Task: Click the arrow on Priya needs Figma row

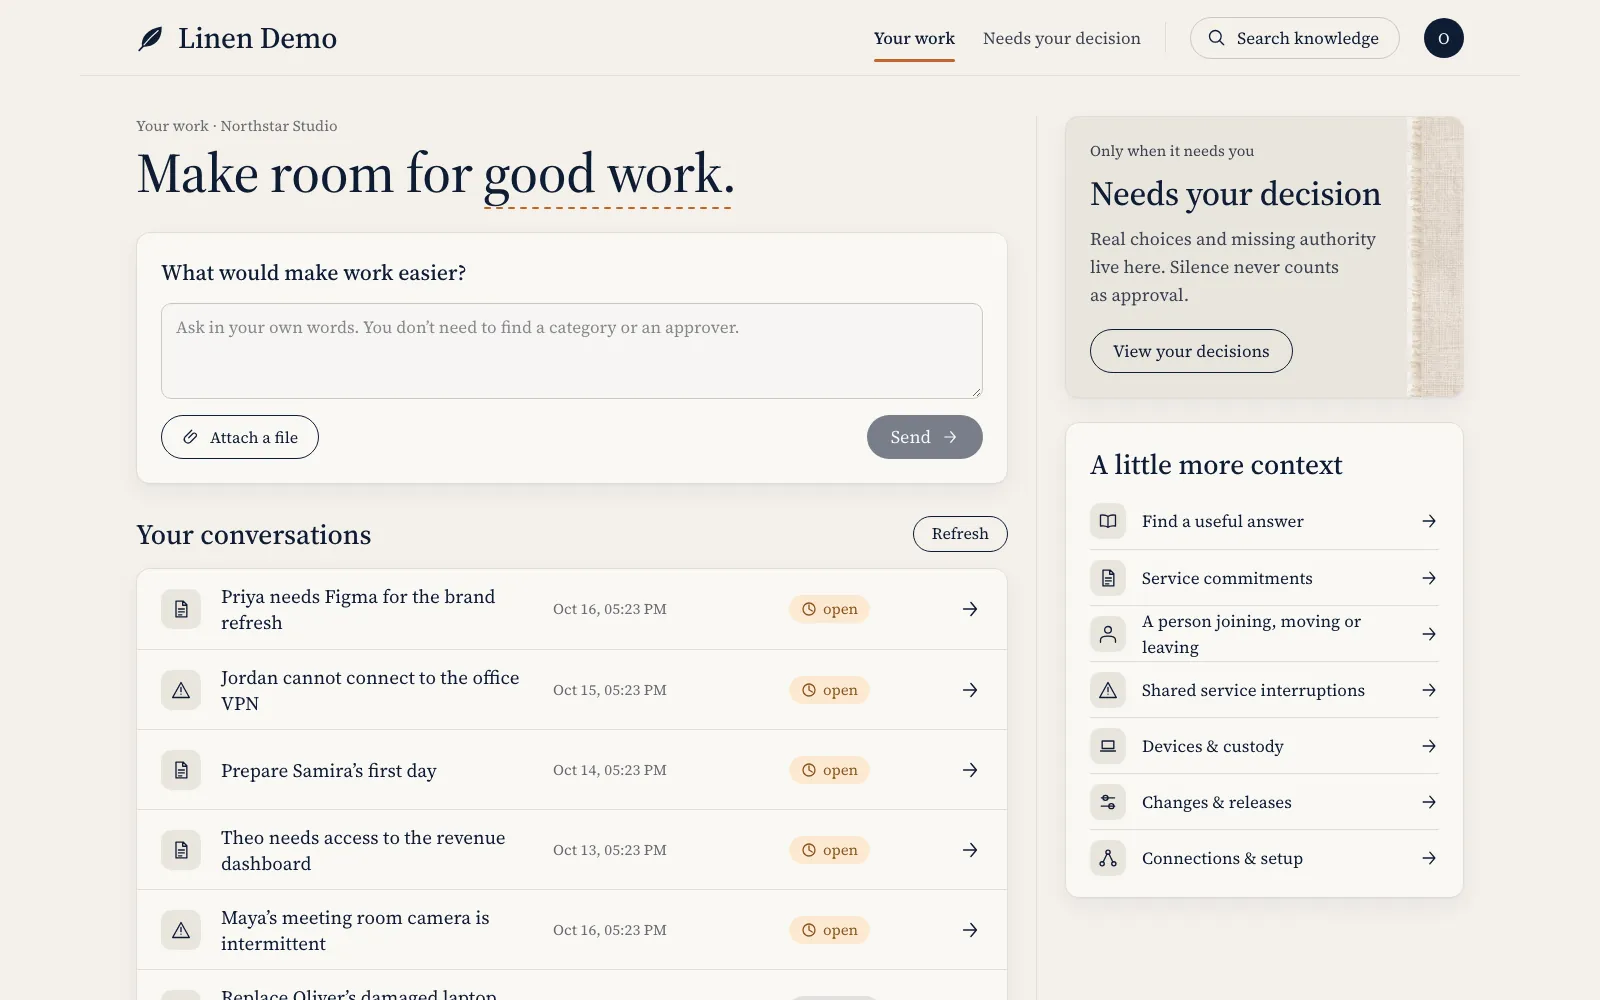Action: coord(970,609)
